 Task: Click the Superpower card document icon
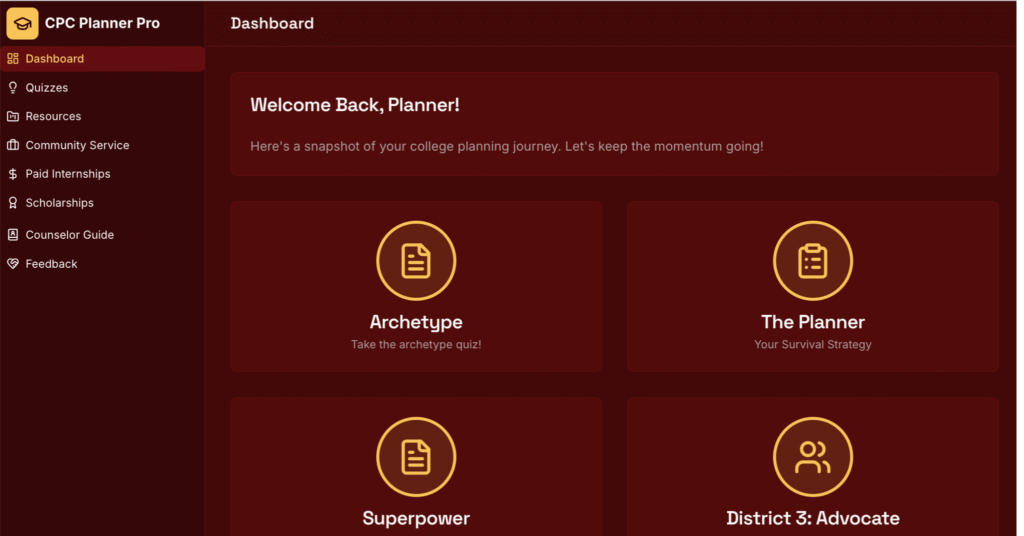(x=416, y=457)
